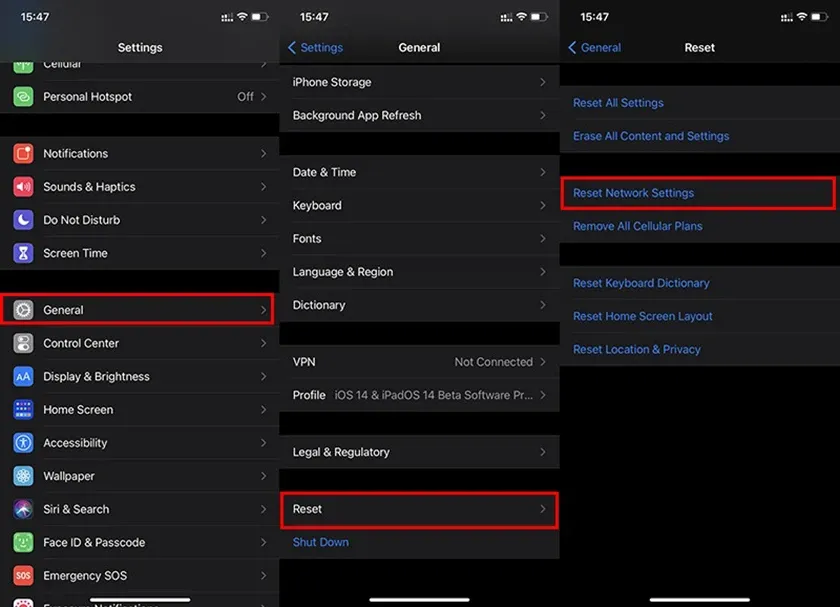The image size is (840, 607).
Task: Select the Sounds & Haptics icon
Action: [25, 186]
